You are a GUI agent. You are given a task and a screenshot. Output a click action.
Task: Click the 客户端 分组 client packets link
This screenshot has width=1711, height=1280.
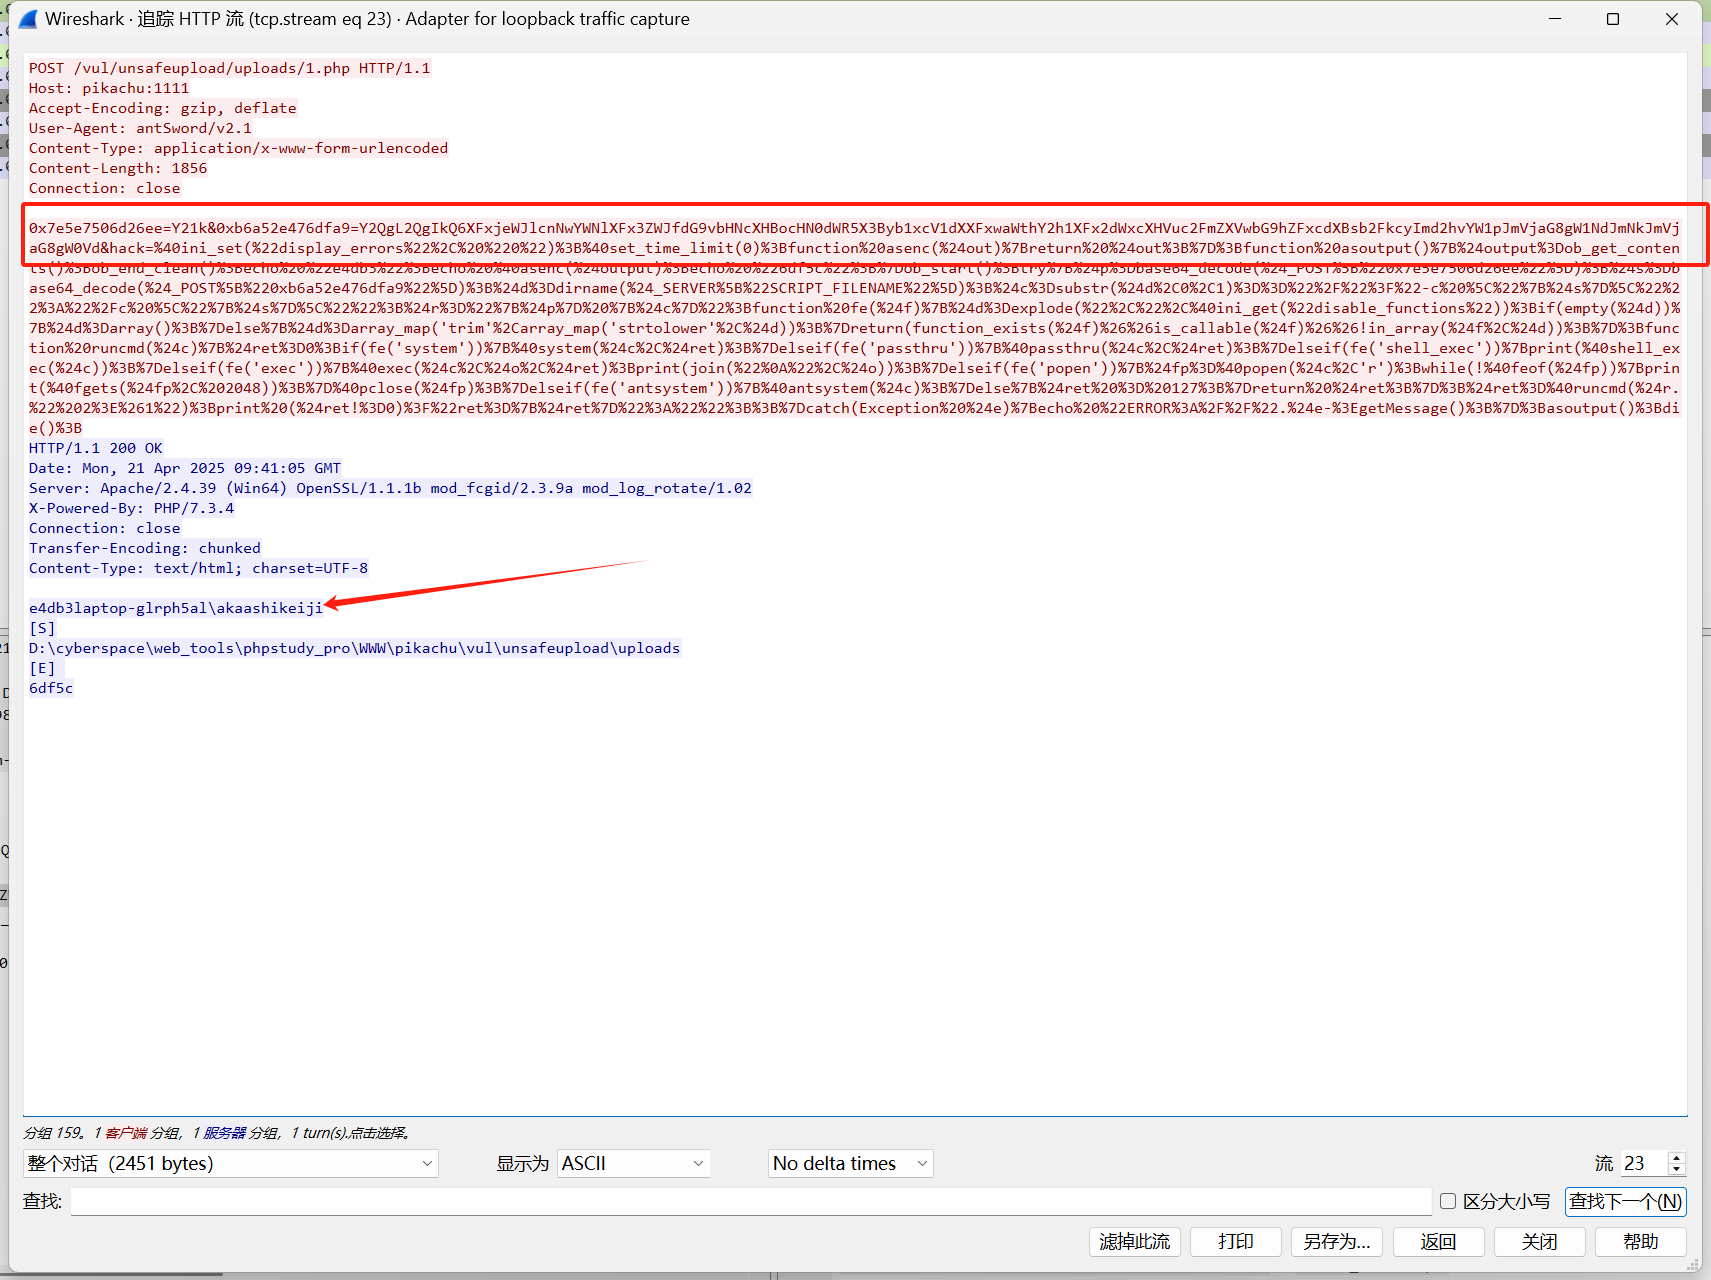coord(142,1133)
